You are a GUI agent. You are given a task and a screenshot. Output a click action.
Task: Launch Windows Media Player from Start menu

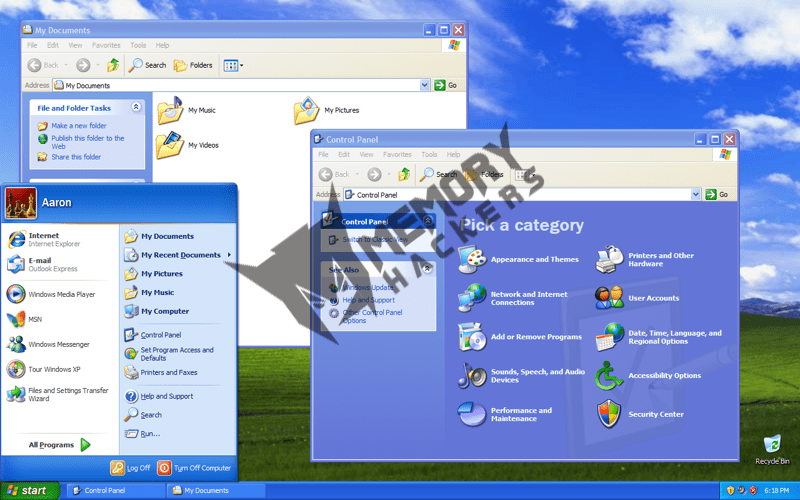[x=51, y=294]
